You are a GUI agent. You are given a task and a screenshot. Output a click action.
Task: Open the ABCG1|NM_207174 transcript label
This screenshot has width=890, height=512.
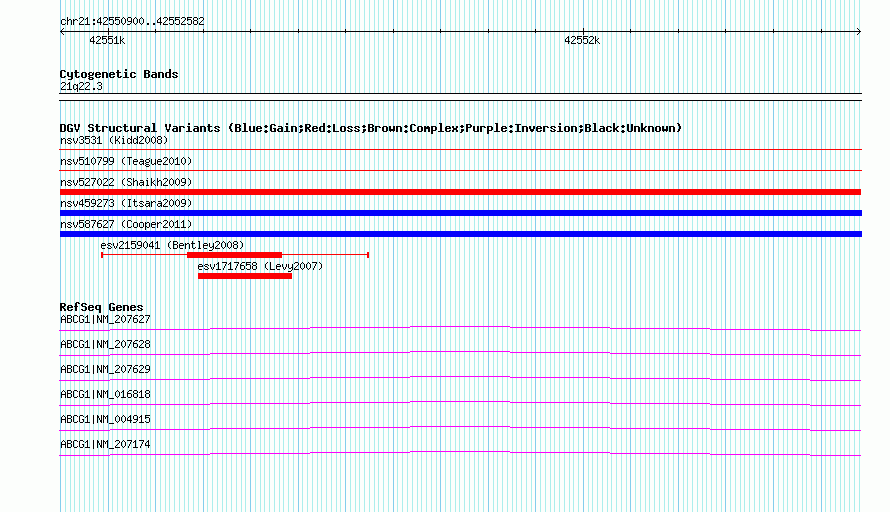[105, 444]
